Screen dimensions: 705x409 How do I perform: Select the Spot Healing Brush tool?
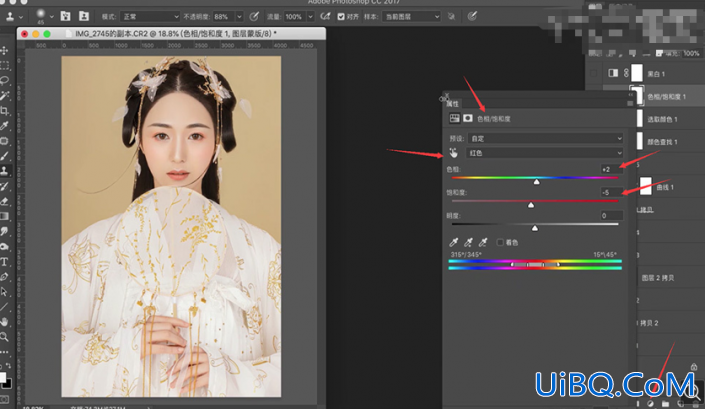click(4, 141)
